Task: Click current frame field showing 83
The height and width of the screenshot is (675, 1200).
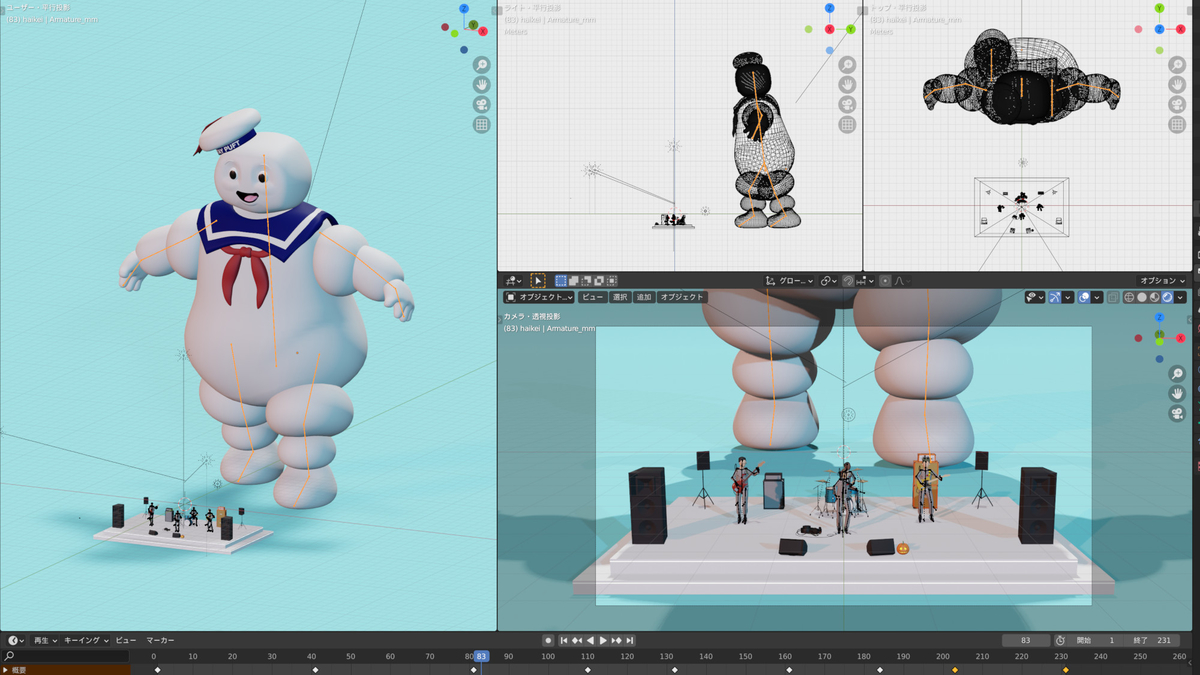Action: click(1026, 640)
